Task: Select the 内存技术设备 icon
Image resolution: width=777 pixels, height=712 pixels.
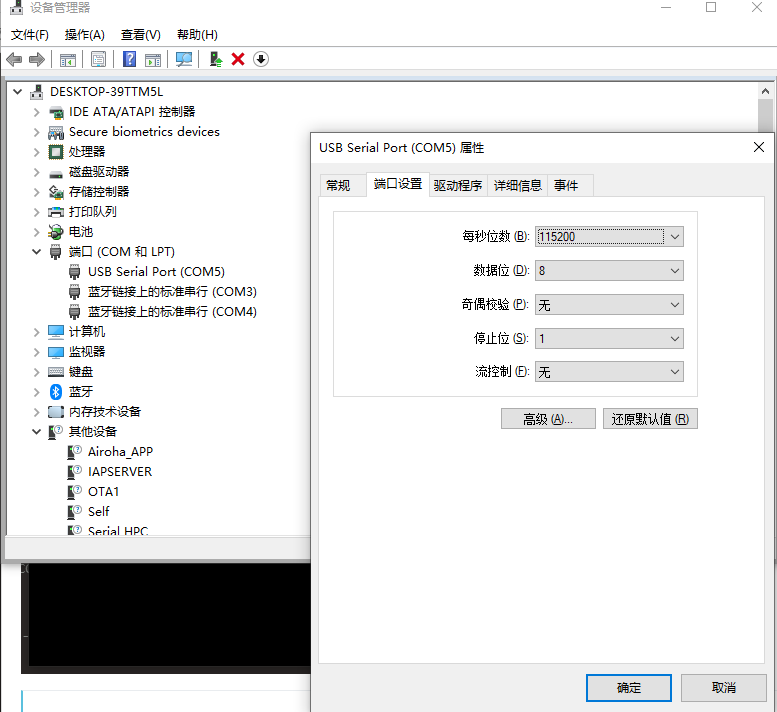Action: [56, 412]
